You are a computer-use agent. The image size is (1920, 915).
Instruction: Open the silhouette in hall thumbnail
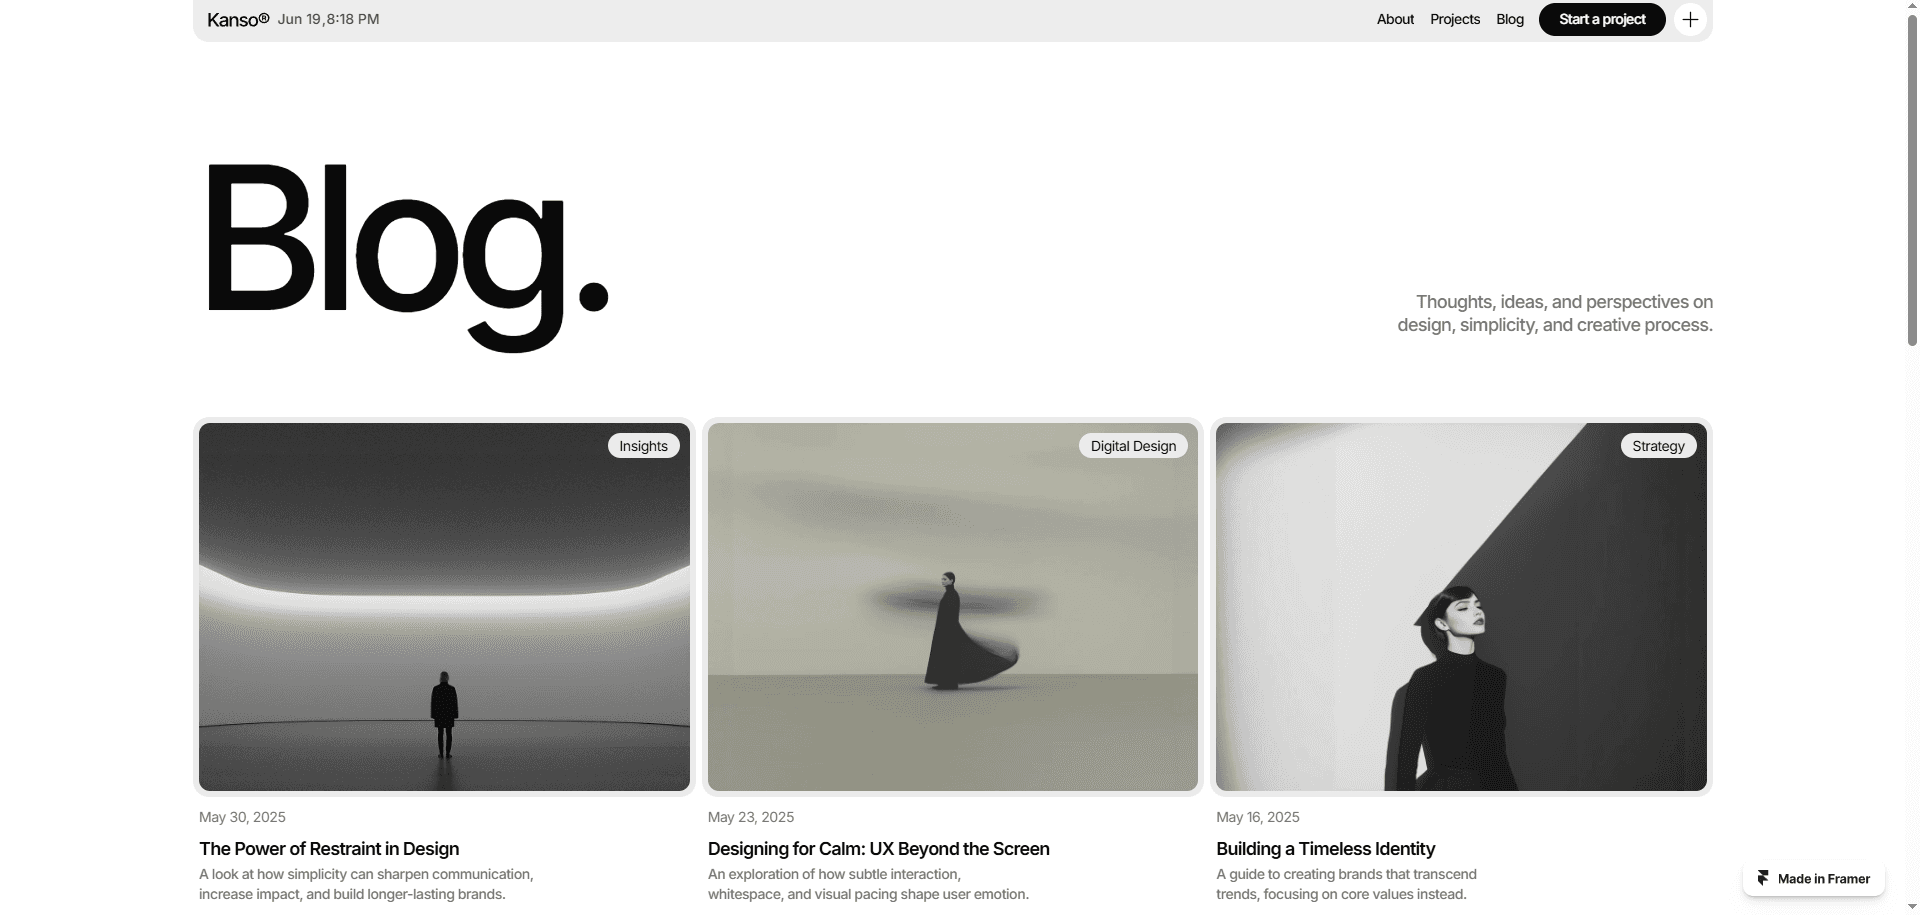[444, 607]
